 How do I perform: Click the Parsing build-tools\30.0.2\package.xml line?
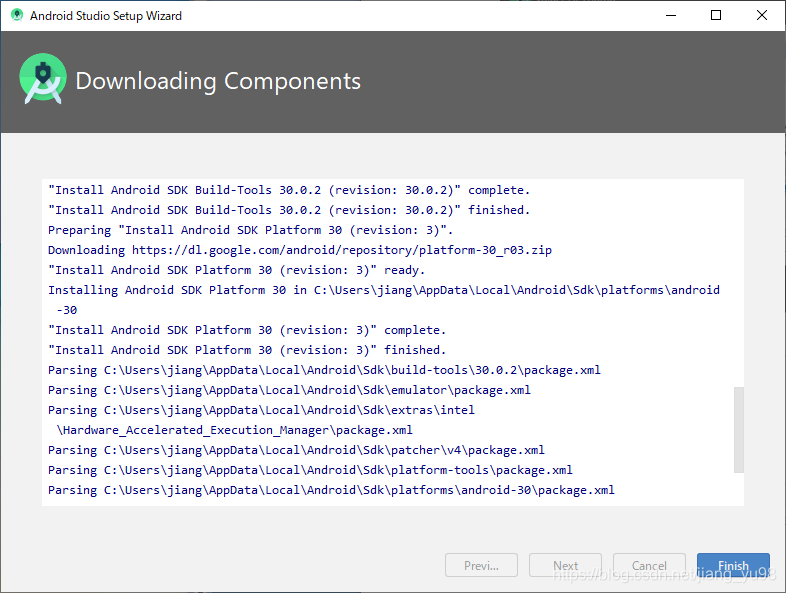(324, 370)
